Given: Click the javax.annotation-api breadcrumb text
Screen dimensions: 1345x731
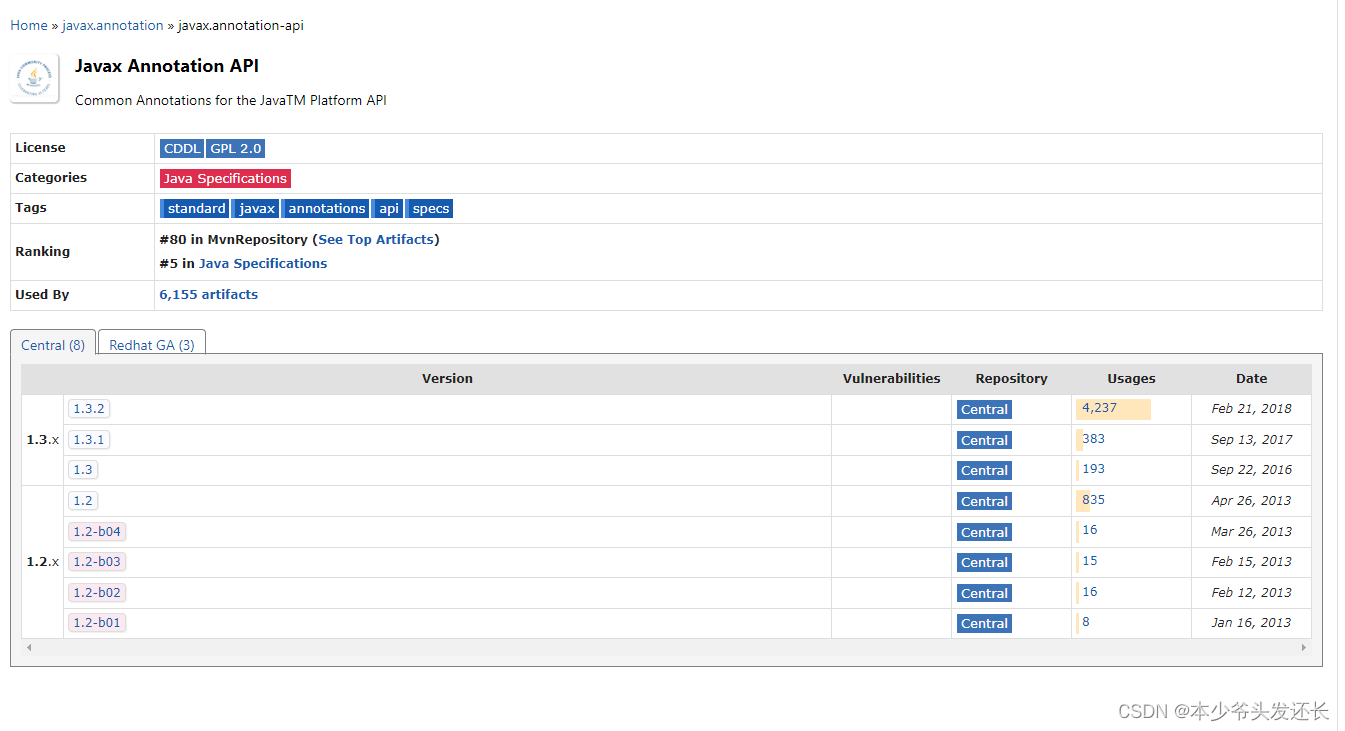Looking at the screenshot, I should 241,25.
